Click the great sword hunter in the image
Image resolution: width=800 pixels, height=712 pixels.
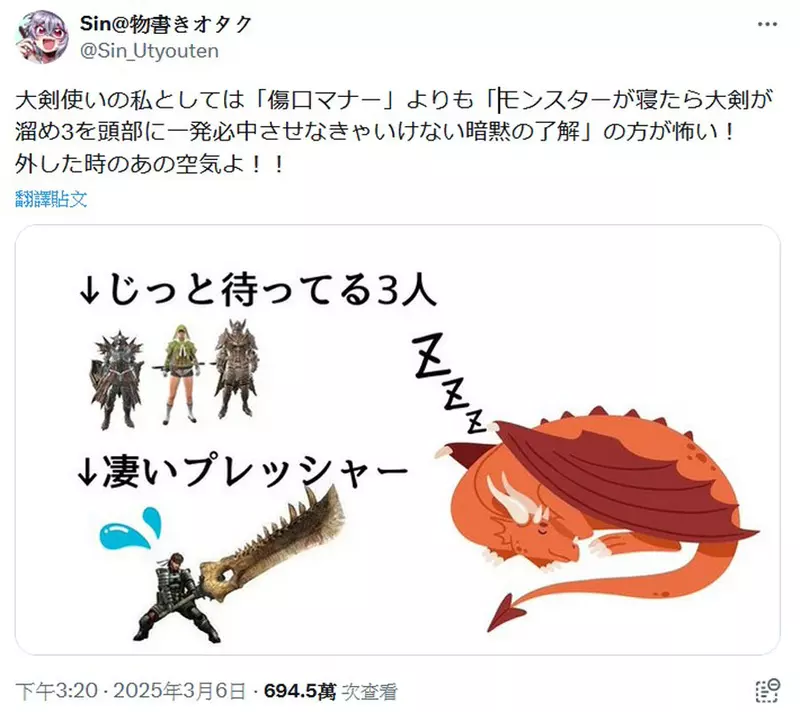coord(179,597)
